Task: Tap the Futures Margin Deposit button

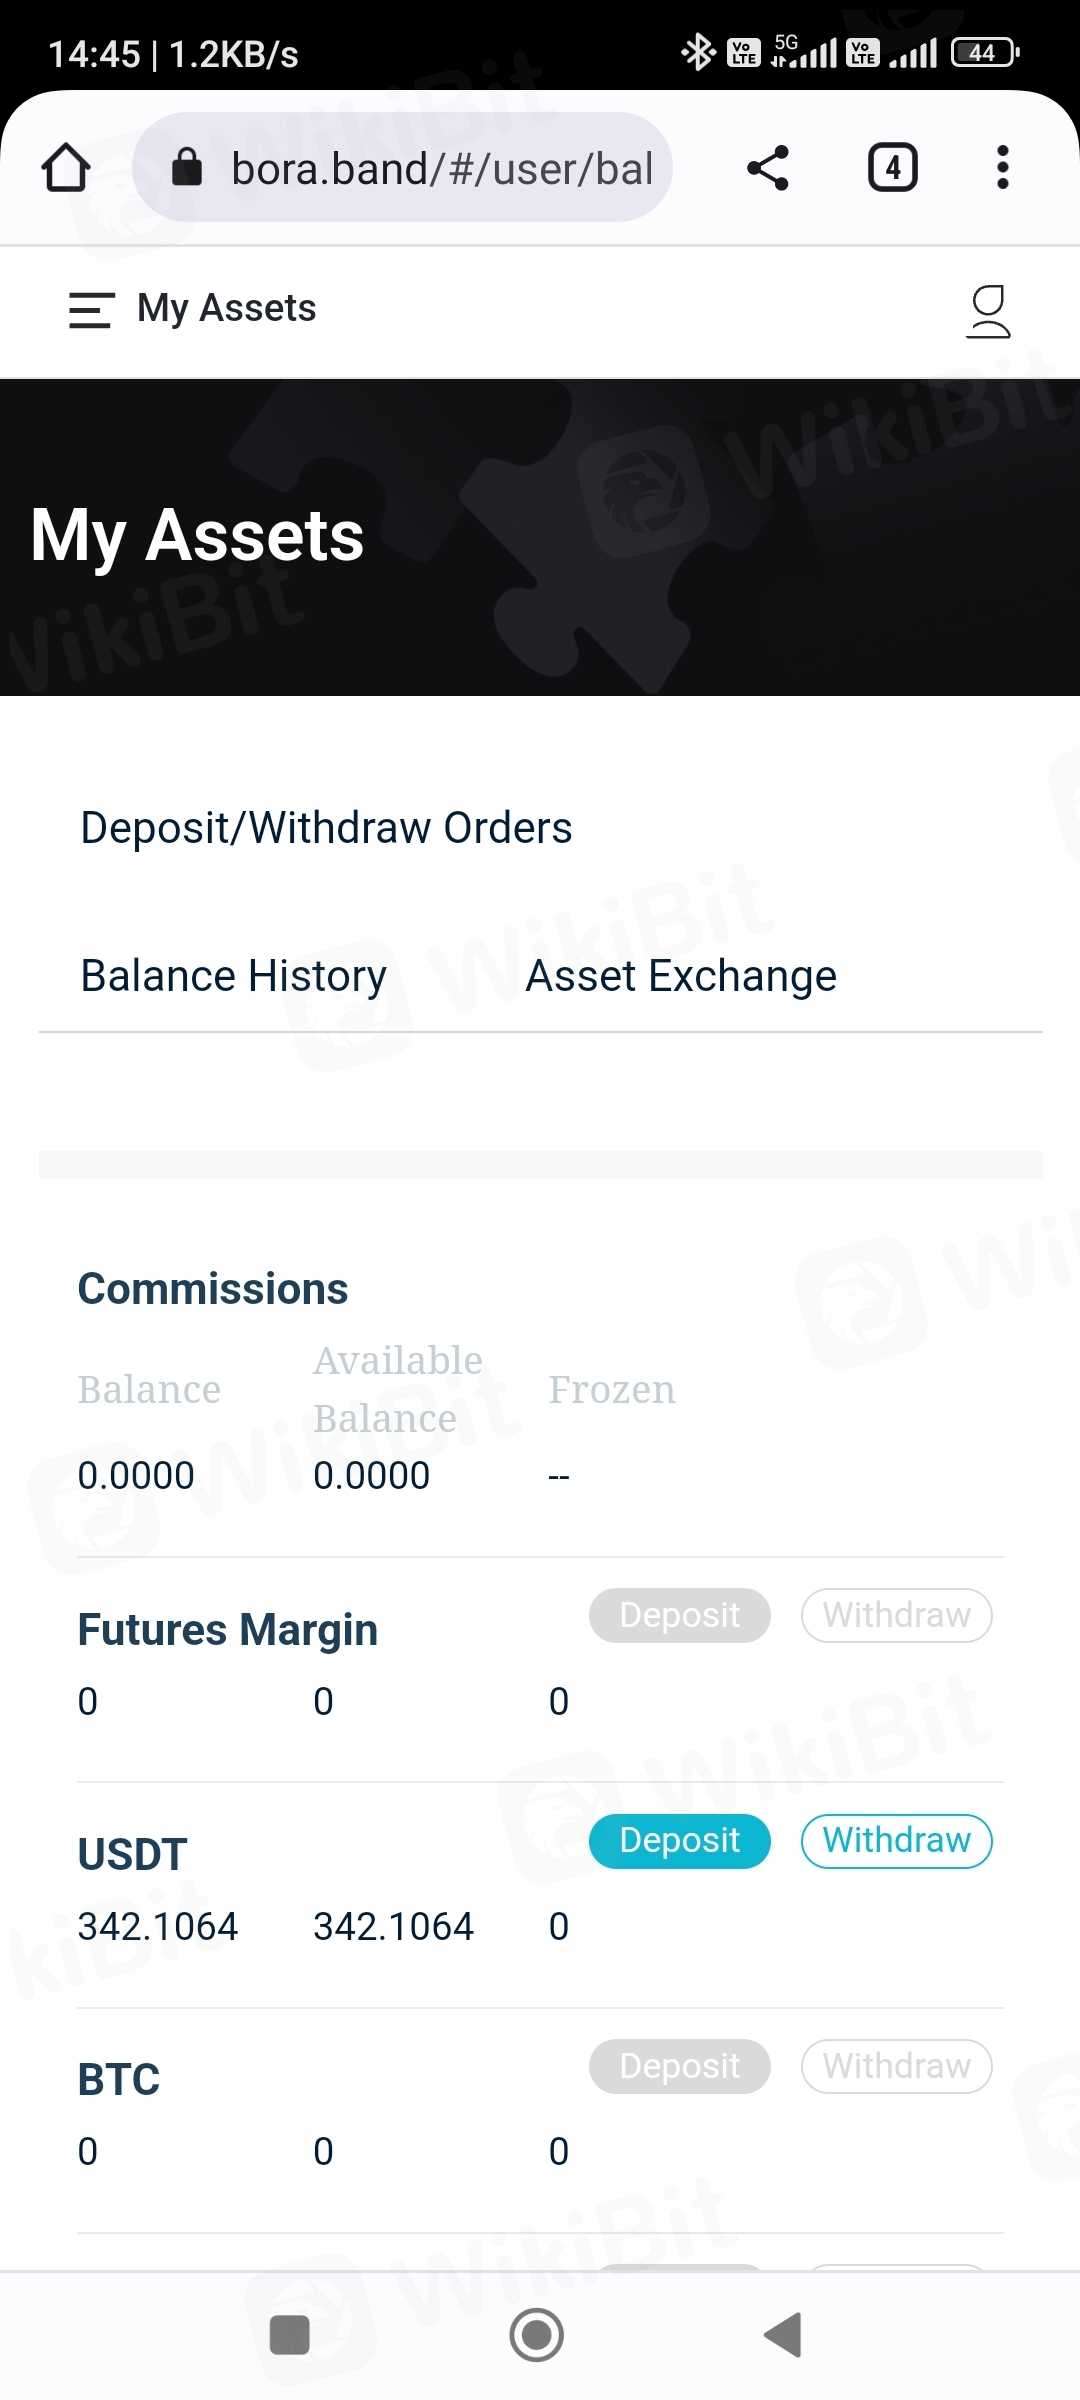Action: click(x=680, y=1615)
